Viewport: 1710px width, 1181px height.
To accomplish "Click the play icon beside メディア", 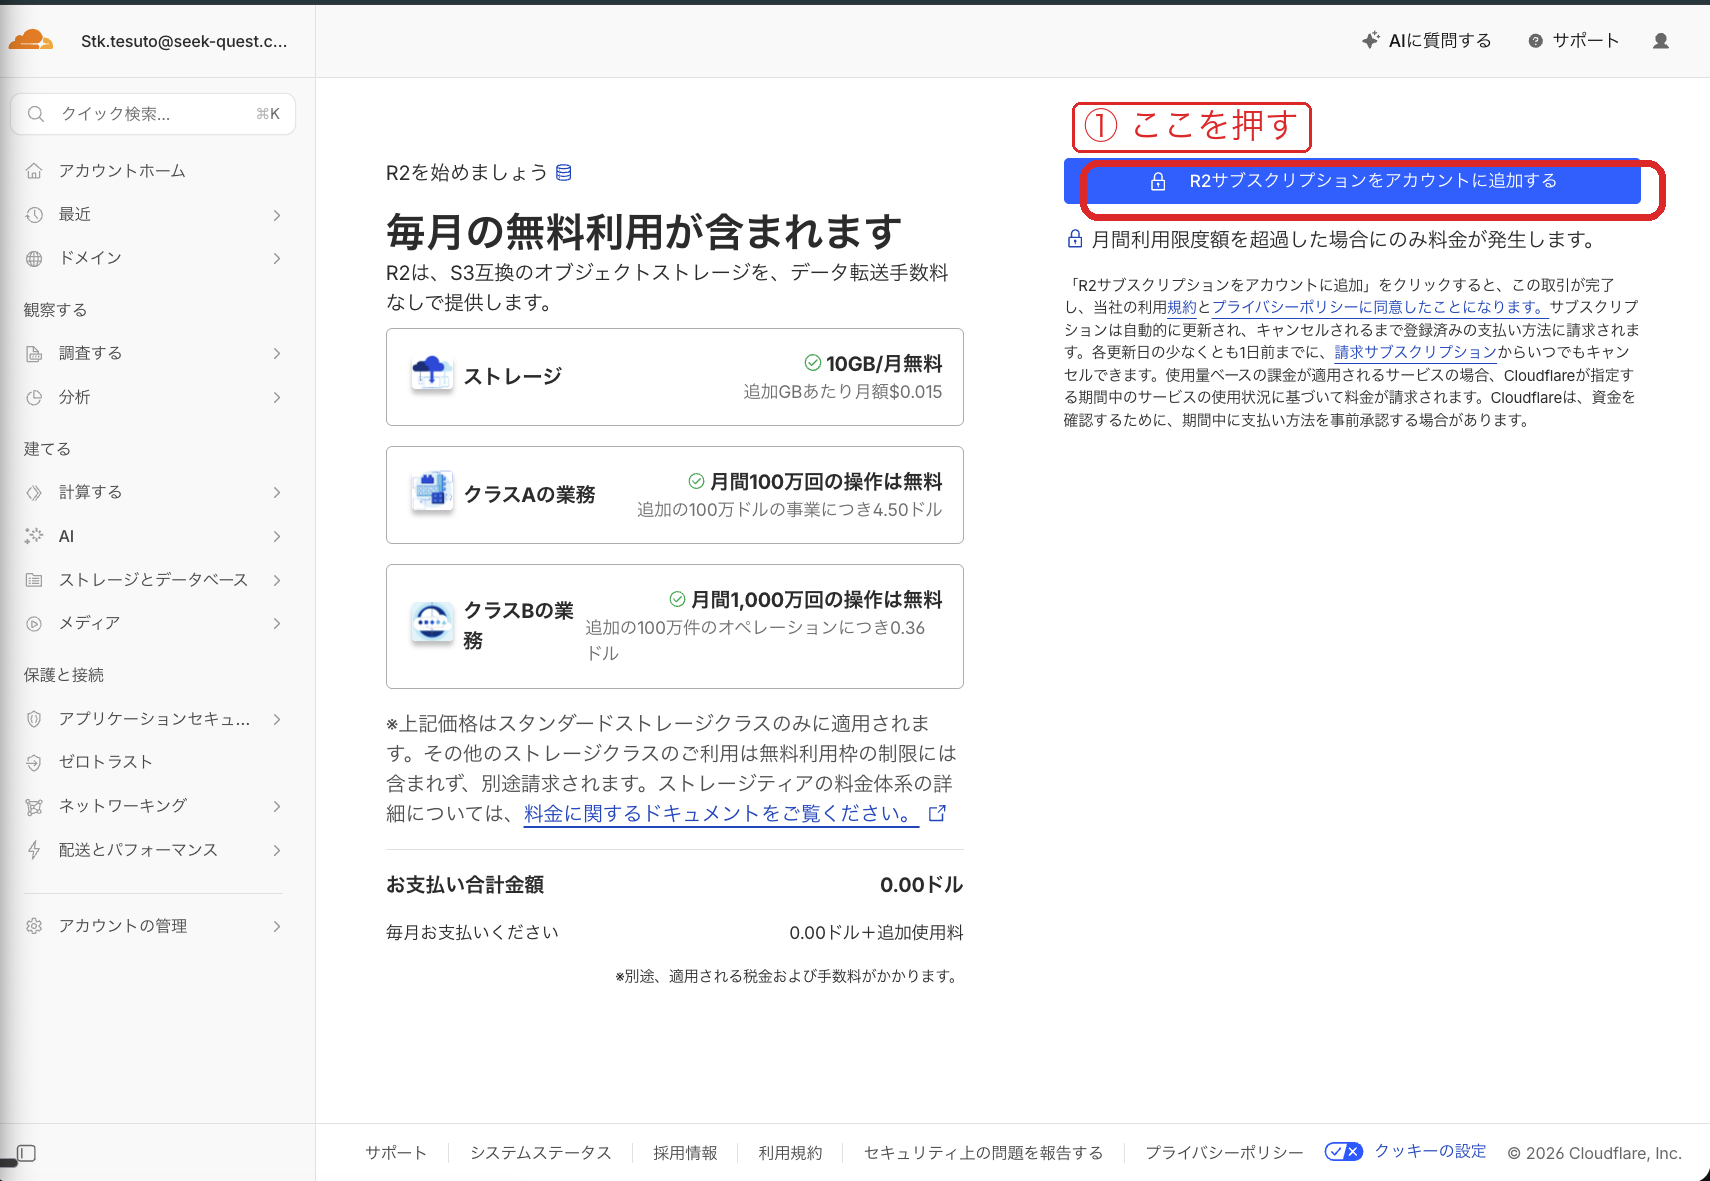I will tap(34, 623).
